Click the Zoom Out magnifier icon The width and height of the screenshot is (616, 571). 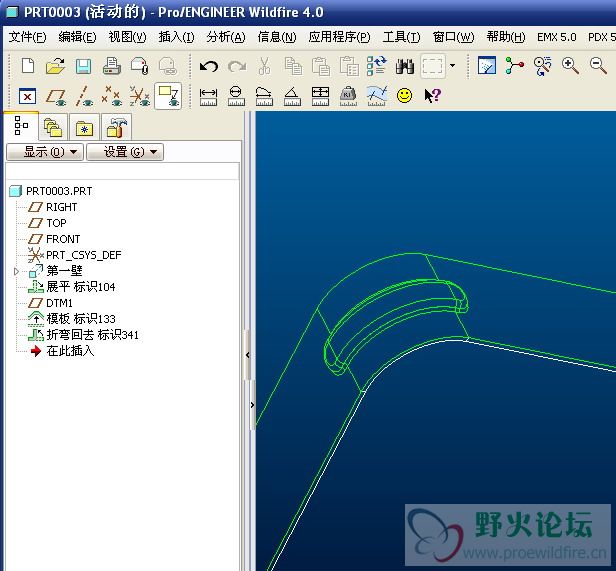[598, 65]
